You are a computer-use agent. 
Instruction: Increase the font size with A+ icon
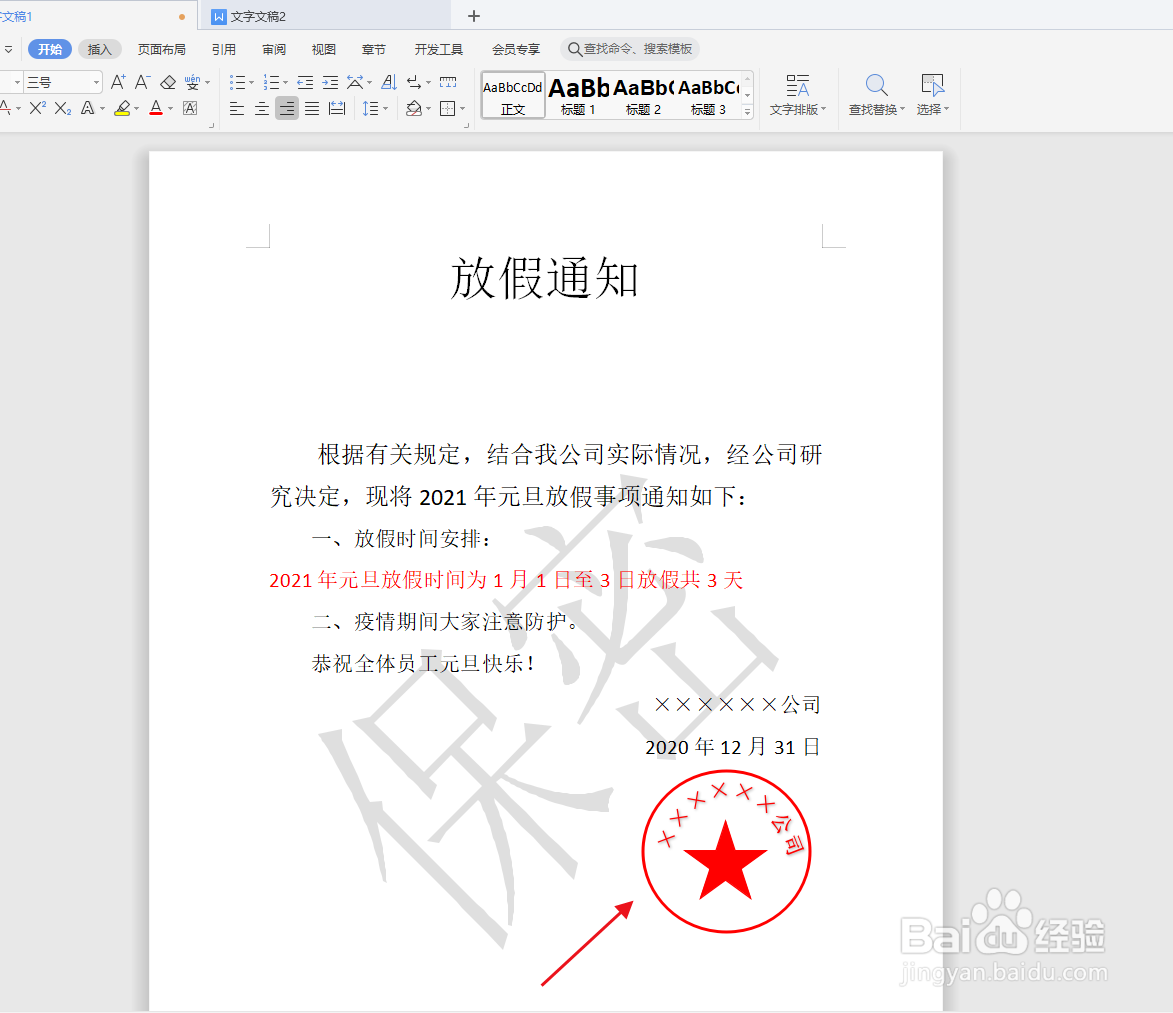coord(117,82)
